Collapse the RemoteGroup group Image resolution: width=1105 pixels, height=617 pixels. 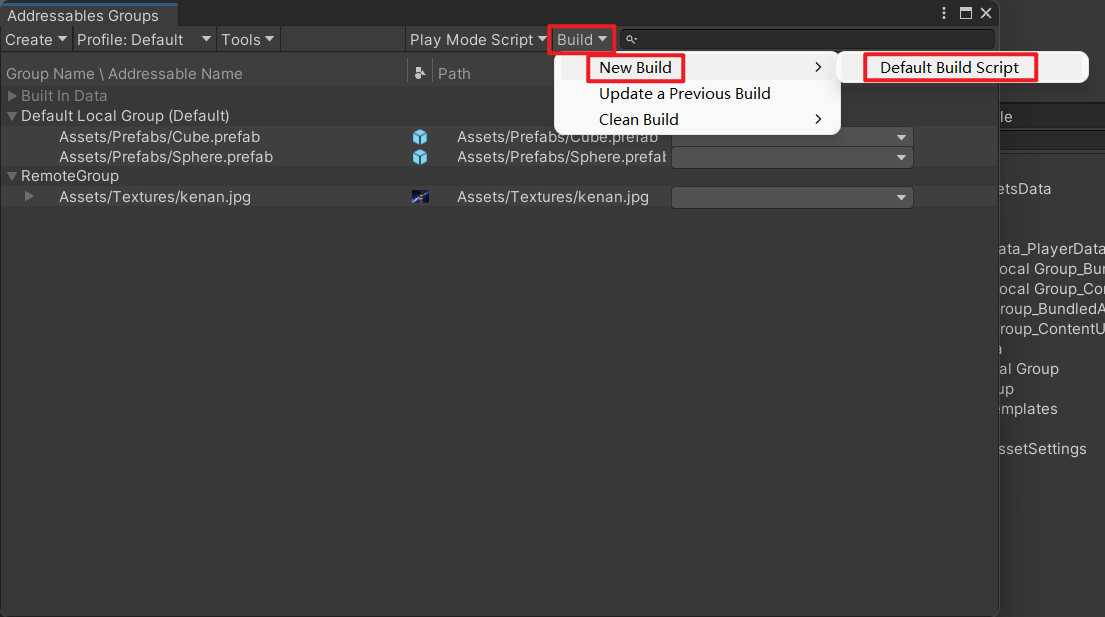coord(12,176)
